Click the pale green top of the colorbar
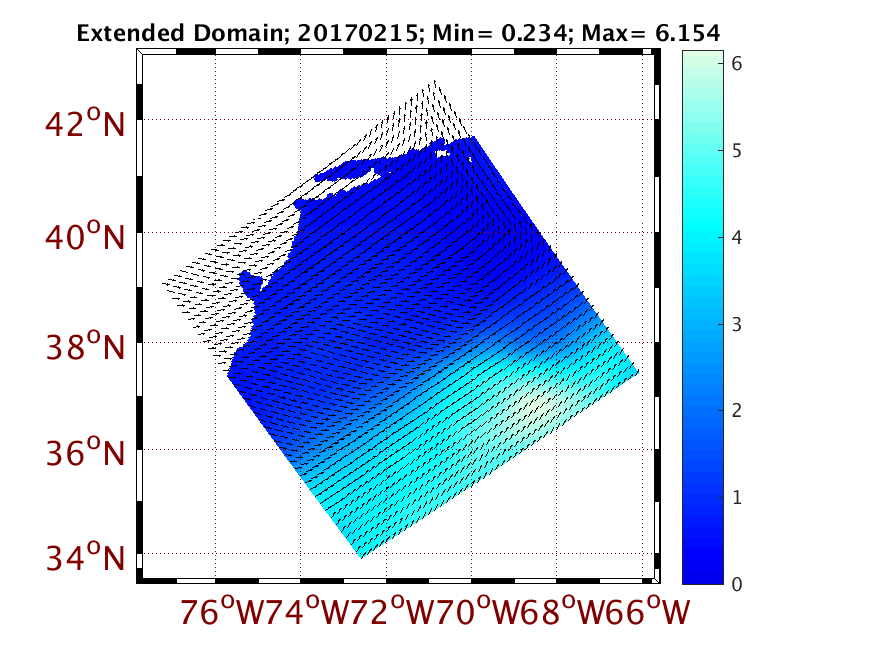The width and height of the screenshot is (874, 655). click(x=703, y=61)
